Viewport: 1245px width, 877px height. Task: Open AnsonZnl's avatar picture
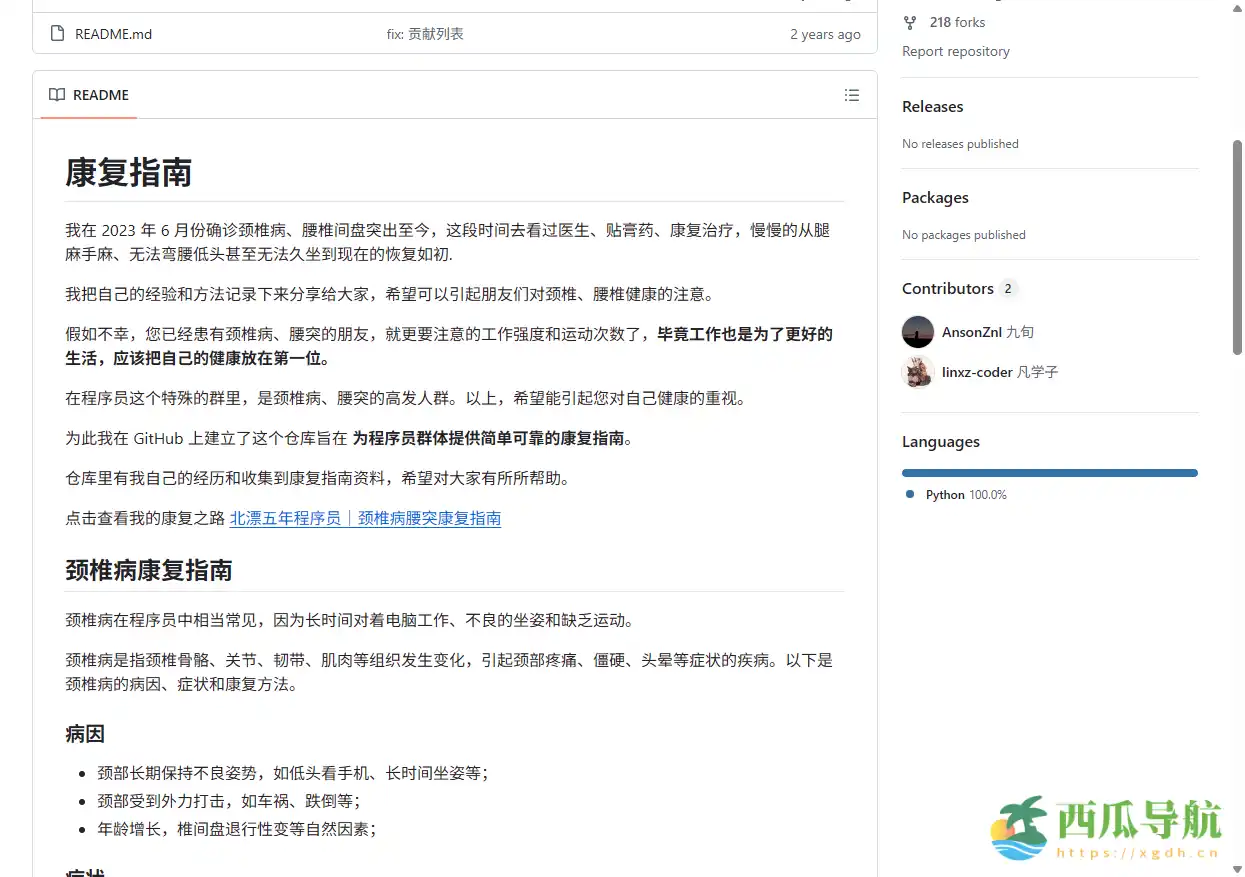tap(917, 332)
